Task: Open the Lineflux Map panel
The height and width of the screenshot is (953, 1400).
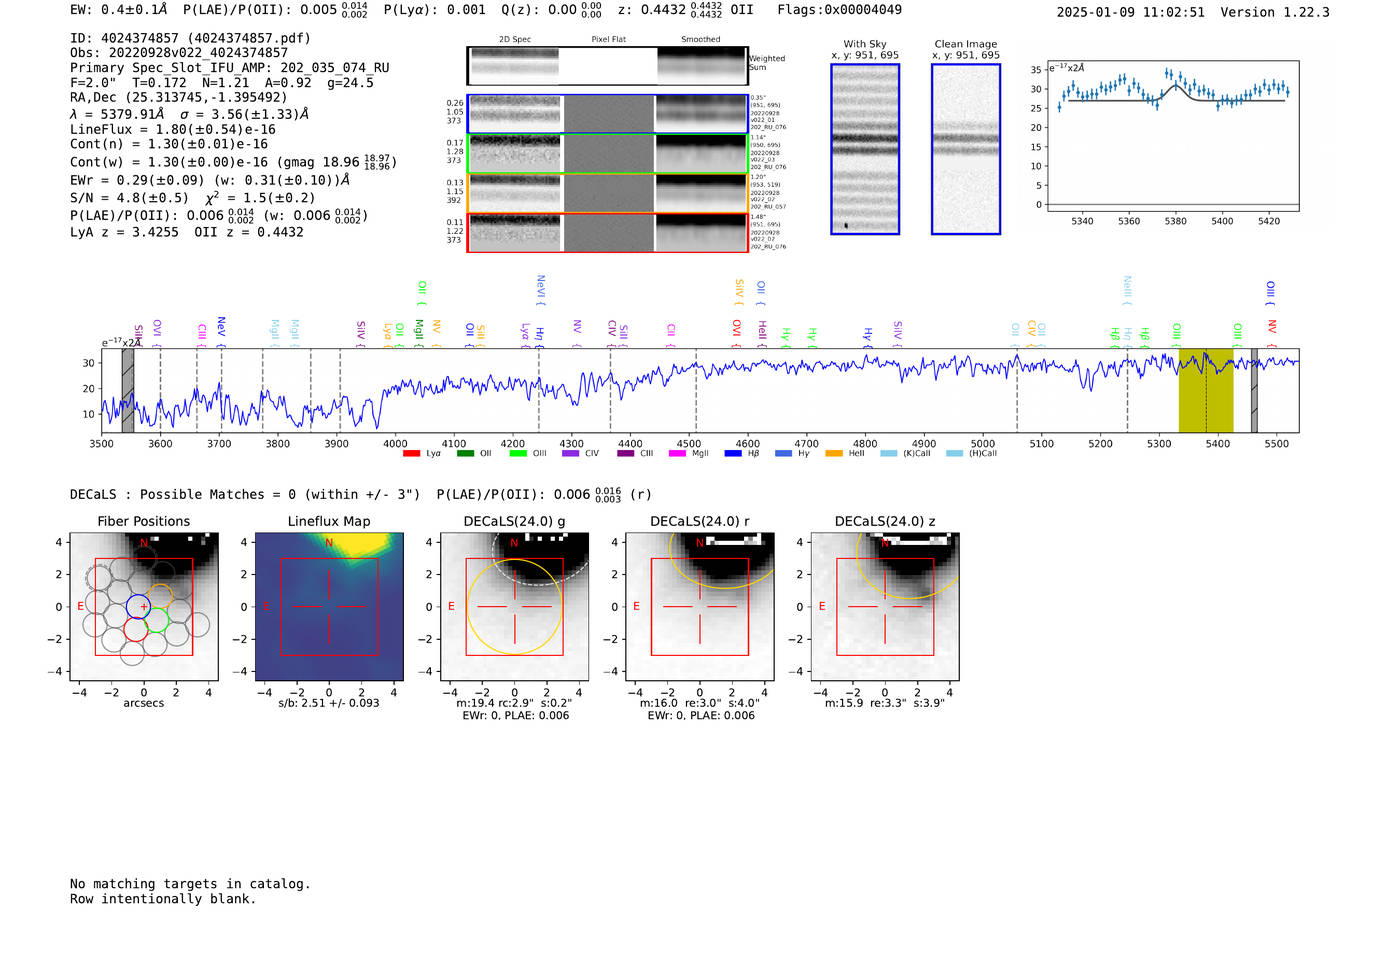Action: (329, 606)
